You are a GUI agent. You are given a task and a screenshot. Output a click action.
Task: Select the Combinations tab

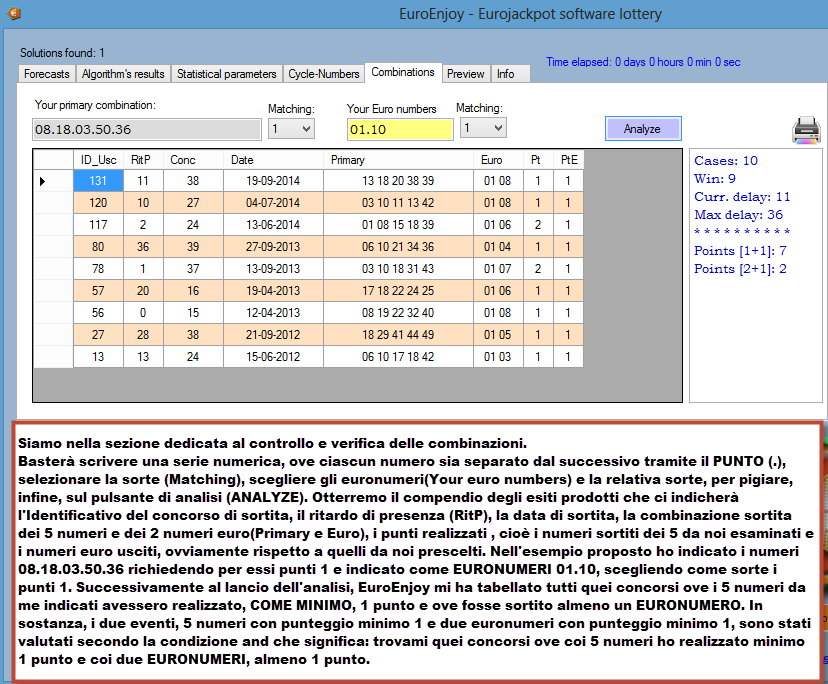[x=403, y=72]
